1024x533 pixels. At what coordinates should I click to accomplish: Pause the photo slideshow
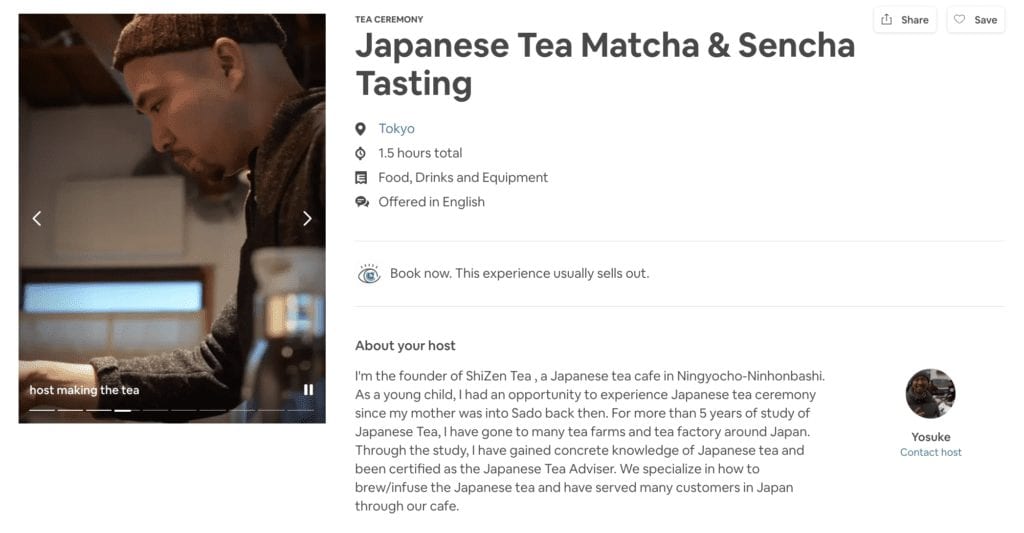point(308,390)
